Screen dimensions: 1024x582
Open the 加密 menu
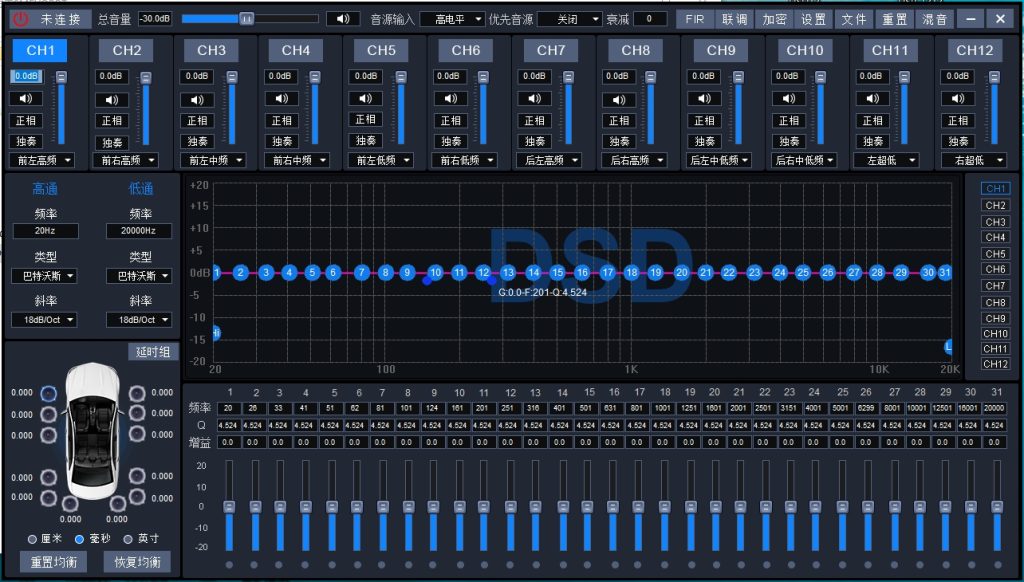click(775, 20)
